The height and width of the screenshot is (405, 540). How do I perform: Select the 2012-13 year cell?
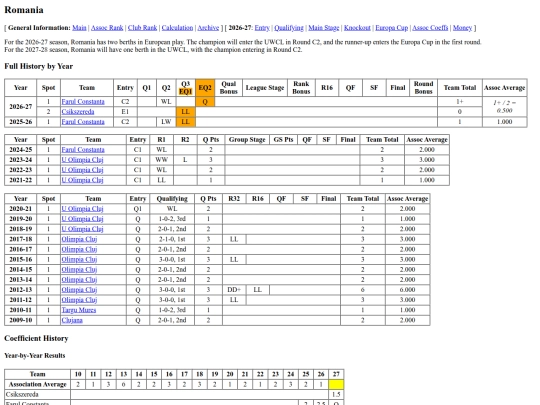click(x=21, y=290)
